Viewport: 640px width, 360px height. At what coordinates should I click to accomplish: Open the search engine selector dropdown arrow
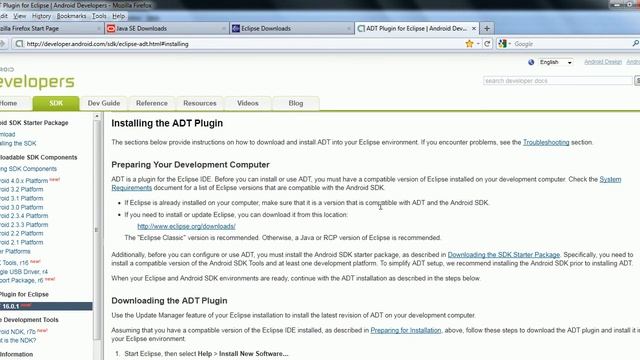(x=509, y=44)
